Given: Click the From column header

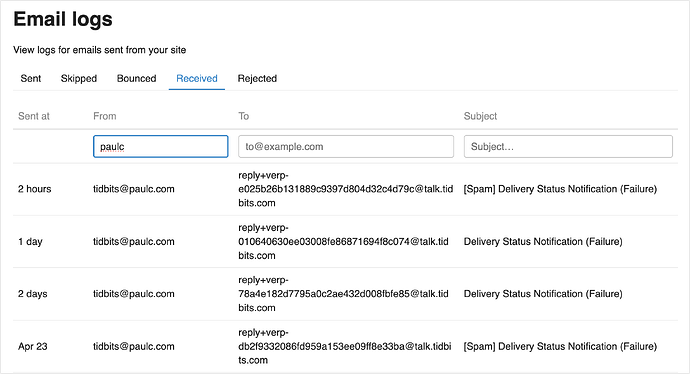Looking at the screenshot, I should (105, 116).
